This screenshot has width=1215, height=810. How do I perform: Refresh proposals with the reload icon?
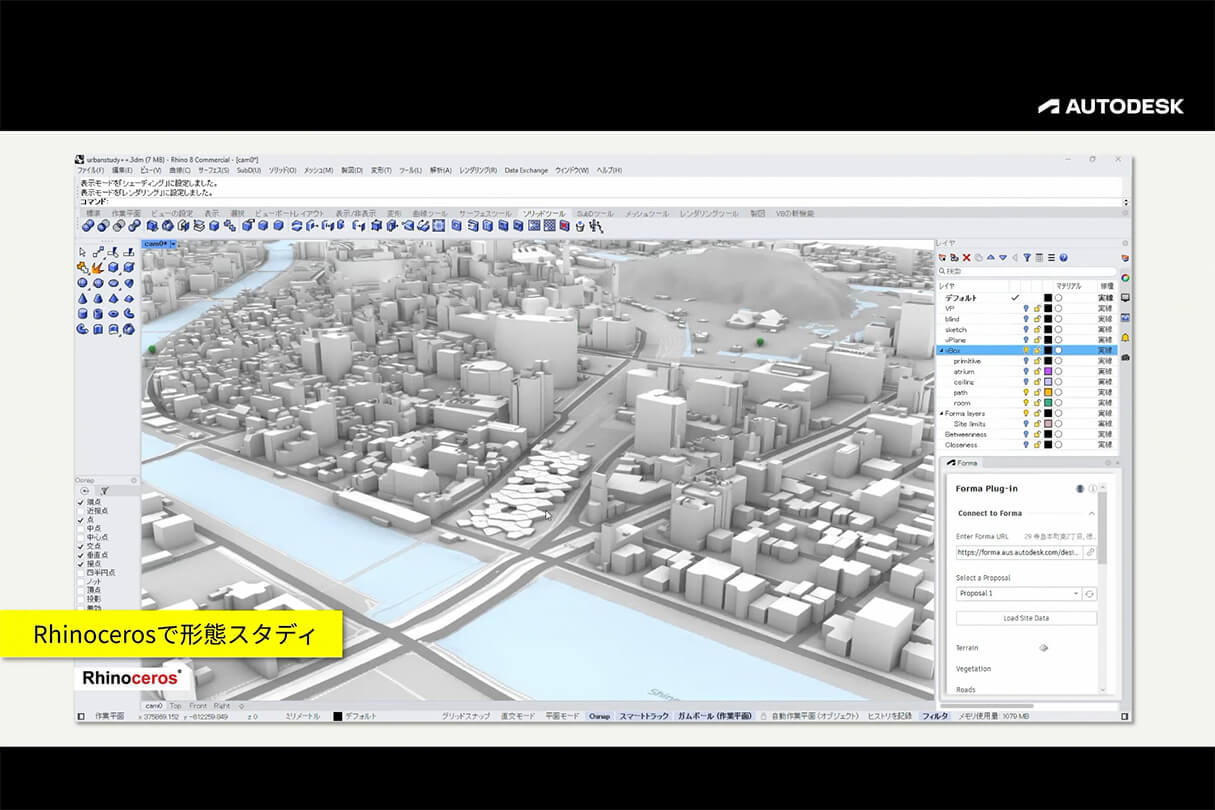(1090, 594)
